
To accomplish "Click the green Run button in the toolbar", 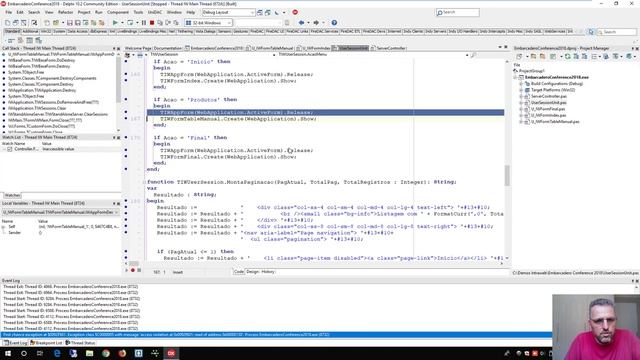I will tap(115, 23).
